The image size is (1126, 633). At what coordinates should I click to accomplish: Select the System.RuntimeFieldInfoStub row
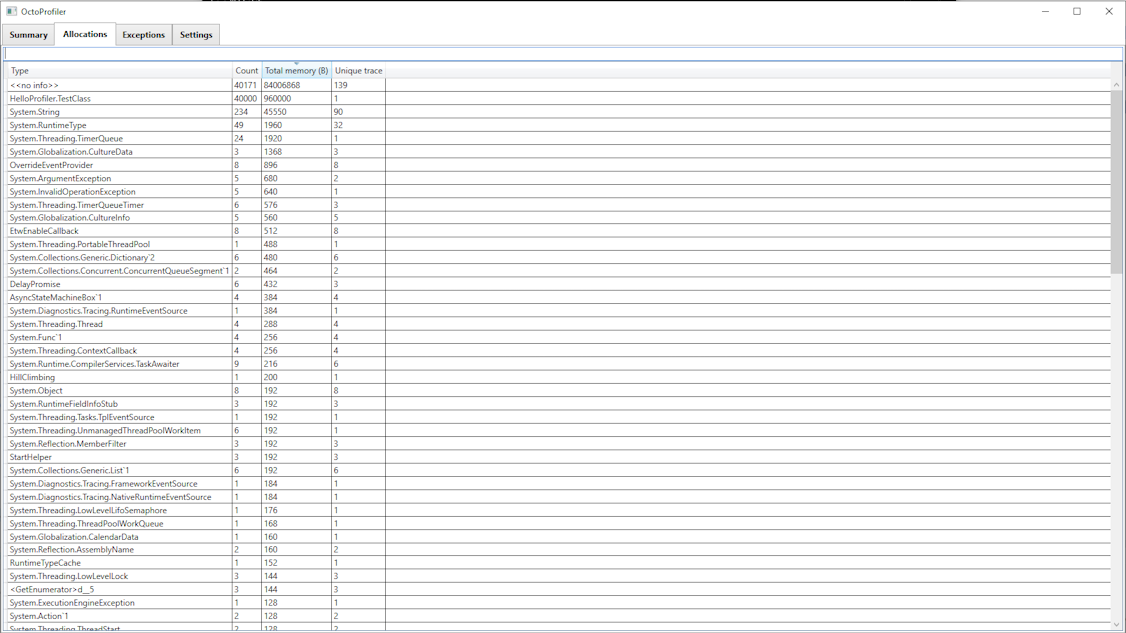559,404
